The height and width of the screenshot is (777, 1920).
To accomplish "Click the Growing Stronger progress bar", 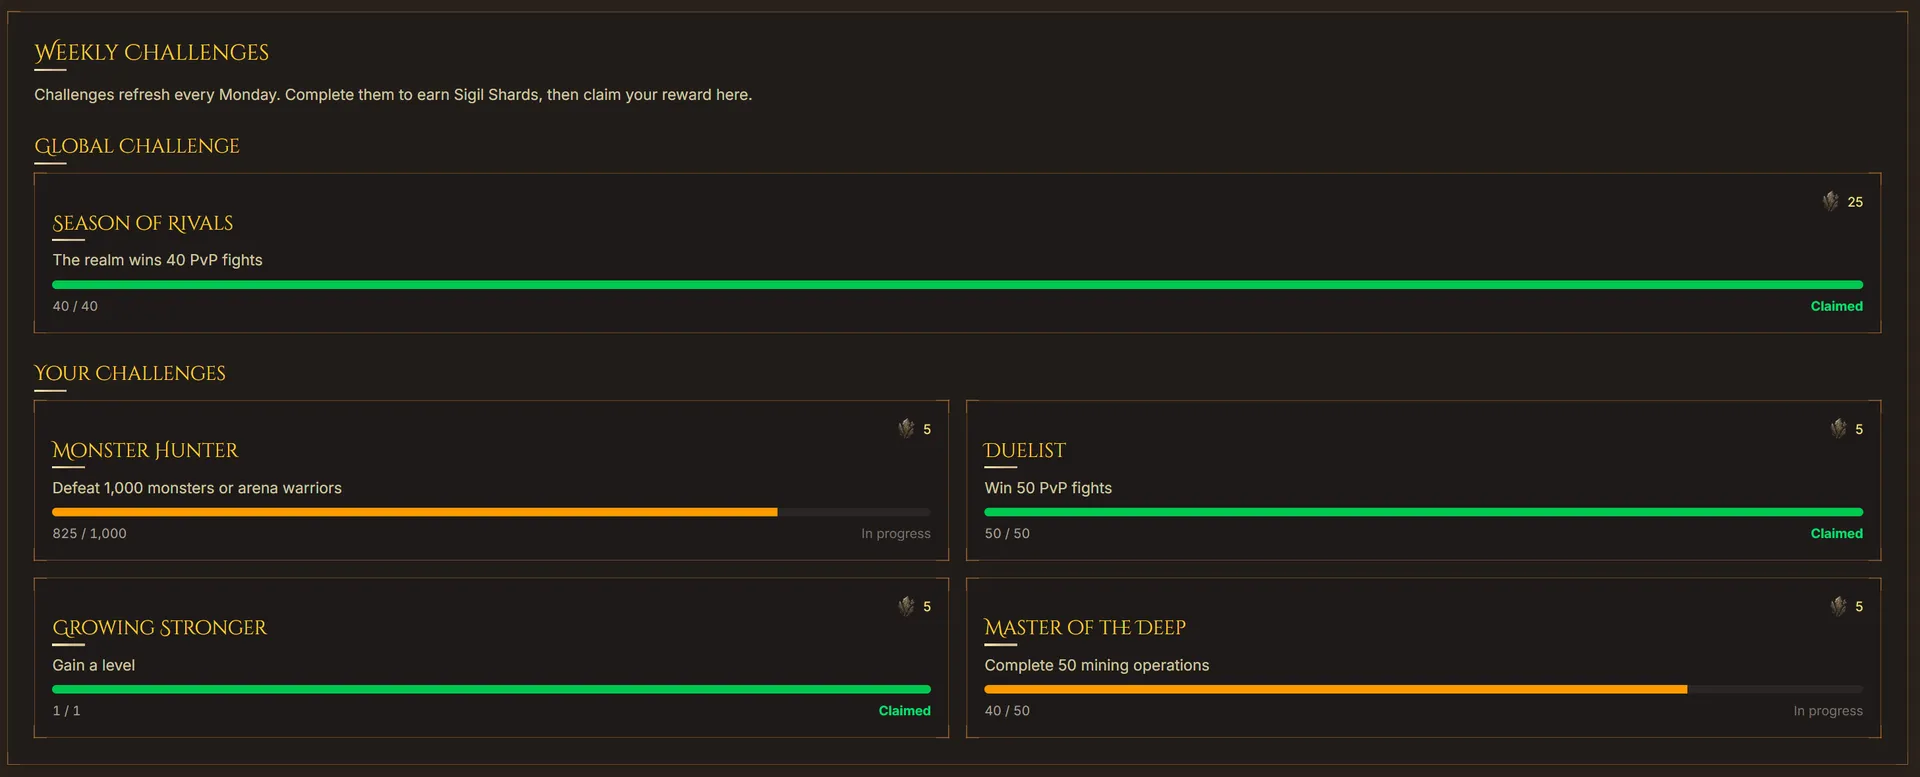I will pos(491,689).
